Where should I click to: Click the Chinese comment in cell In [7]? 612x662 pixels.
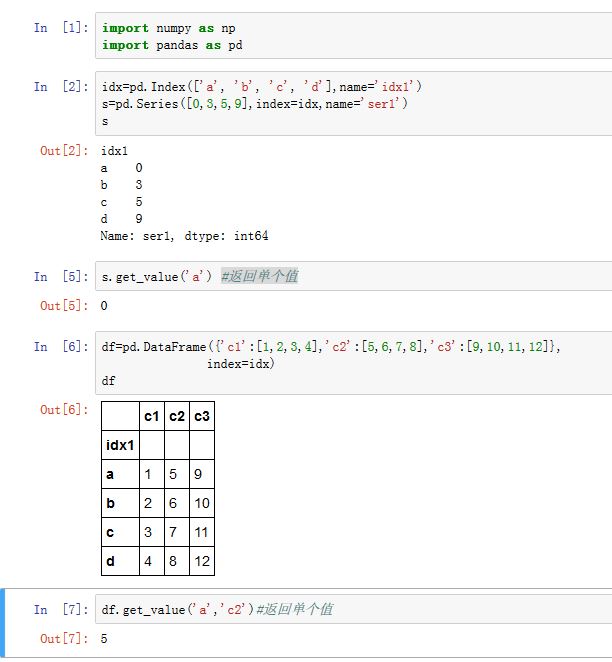295,609
